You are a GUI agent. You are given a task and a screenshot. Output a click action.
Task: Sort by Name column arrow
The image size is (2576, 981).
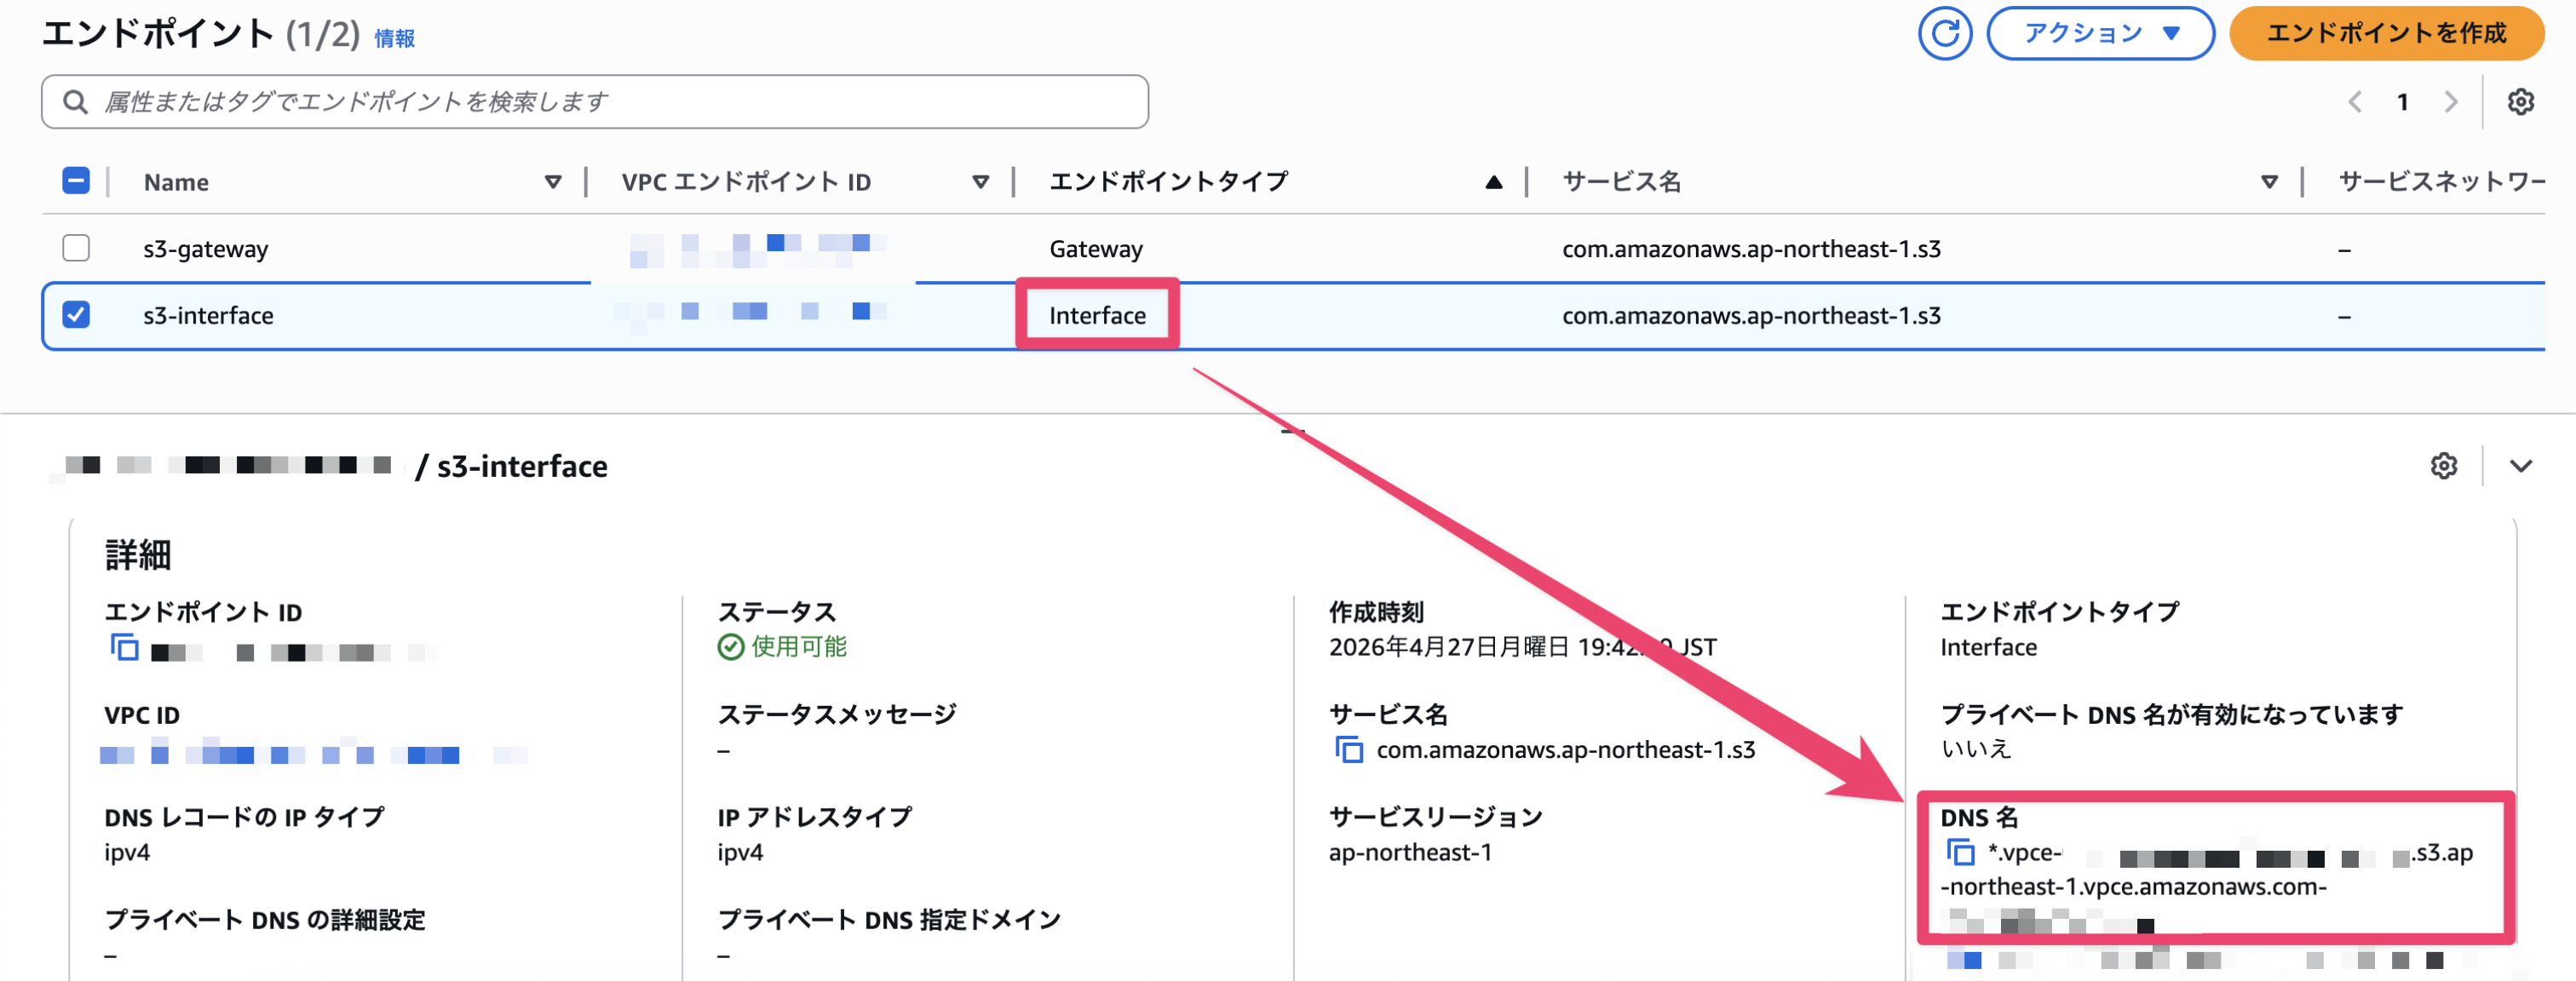tap(552, 182)
